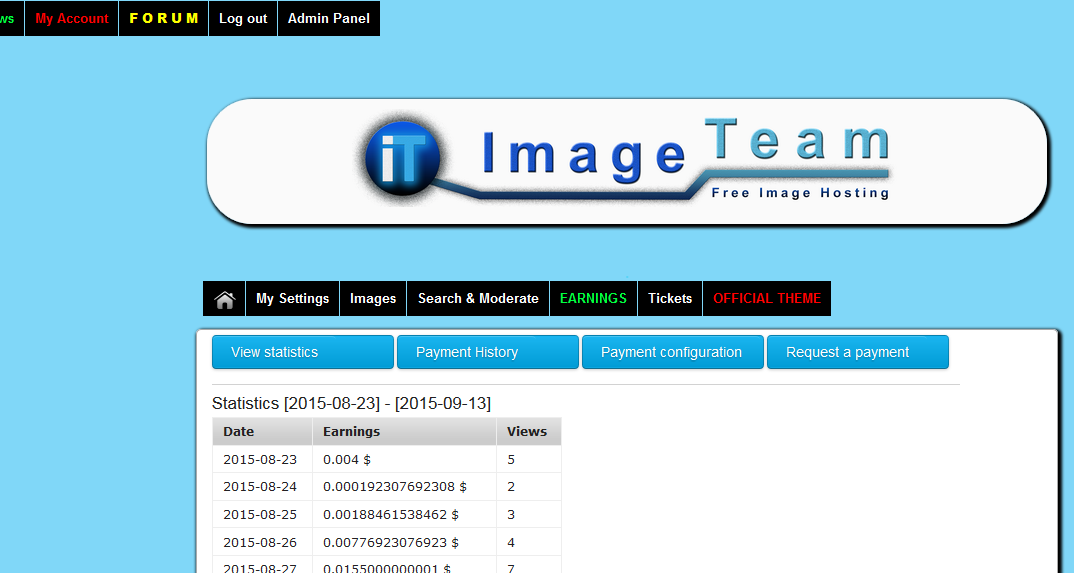Click the iT magnifier logo icon
This screenshot has width=1074, height=573.
403,155
